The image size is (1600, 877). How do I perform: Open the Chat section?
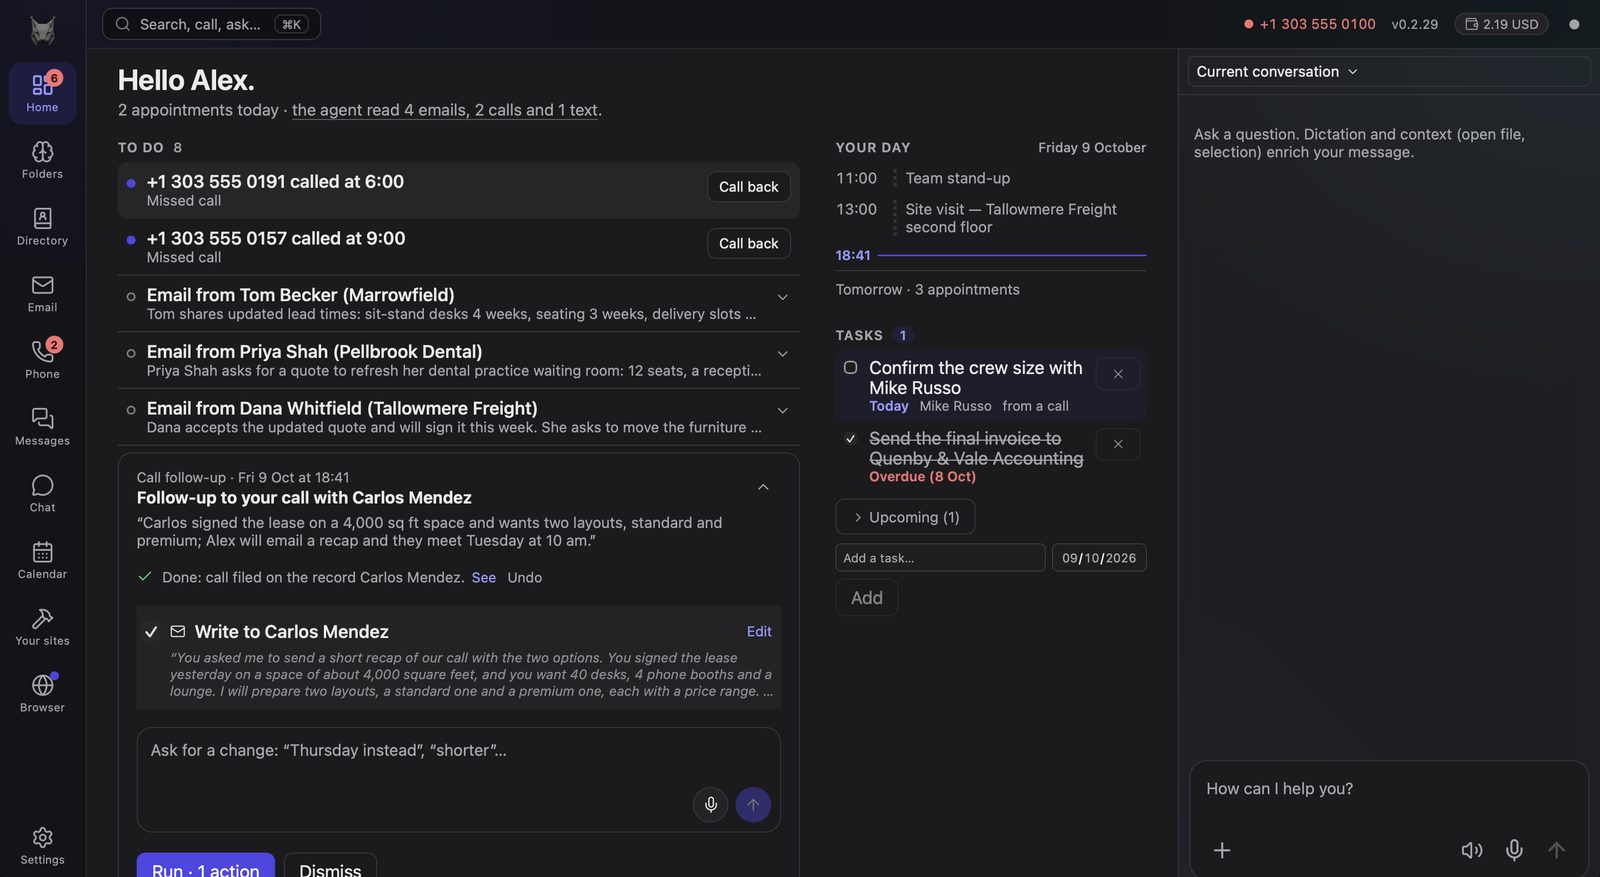(x=42, y=494)
